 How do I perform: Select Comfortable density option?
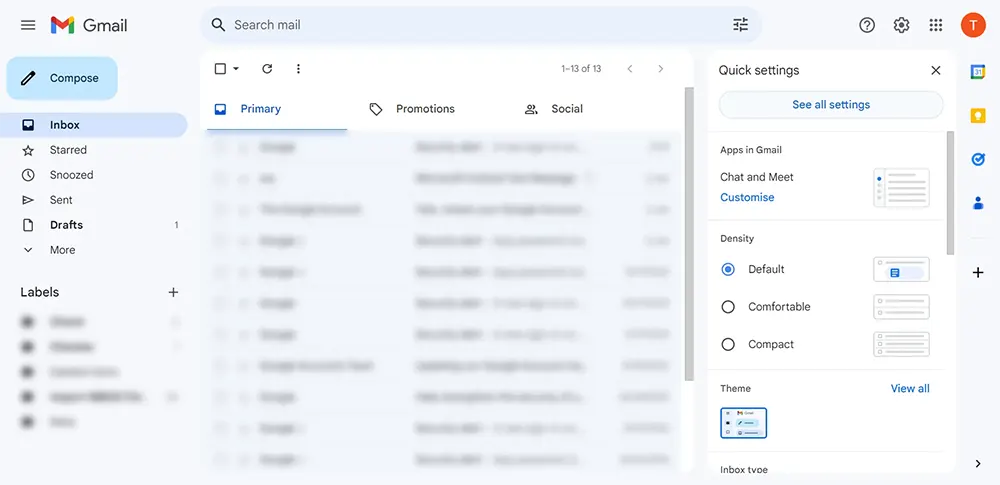[x=728, y=307]
